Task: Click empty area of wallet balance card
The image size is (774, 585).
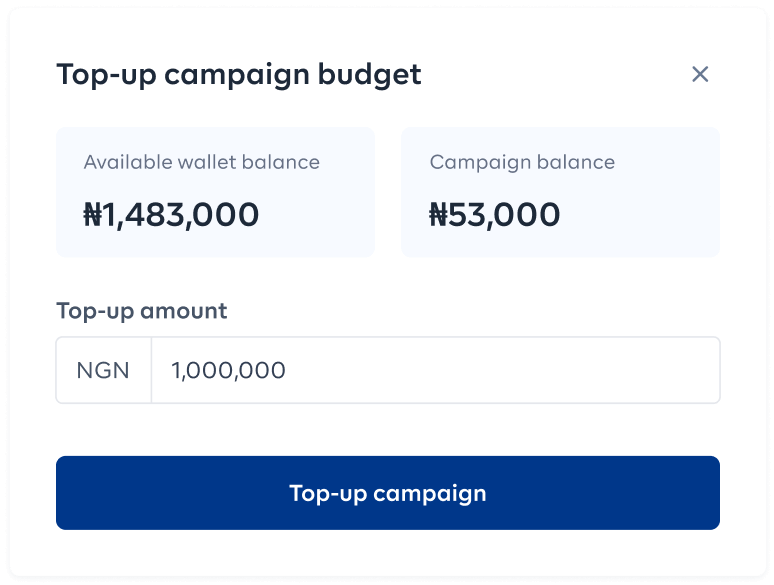Action: pyautogui.click(x=316, y=217)
